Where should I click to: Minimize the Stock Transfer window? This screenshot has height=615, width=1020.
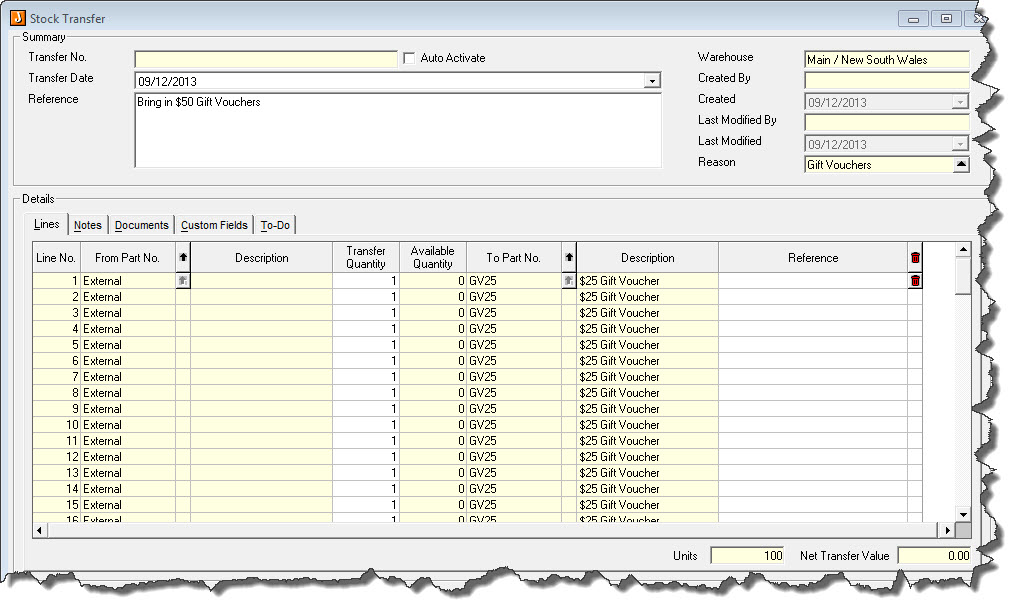click(x=913, y=19)
